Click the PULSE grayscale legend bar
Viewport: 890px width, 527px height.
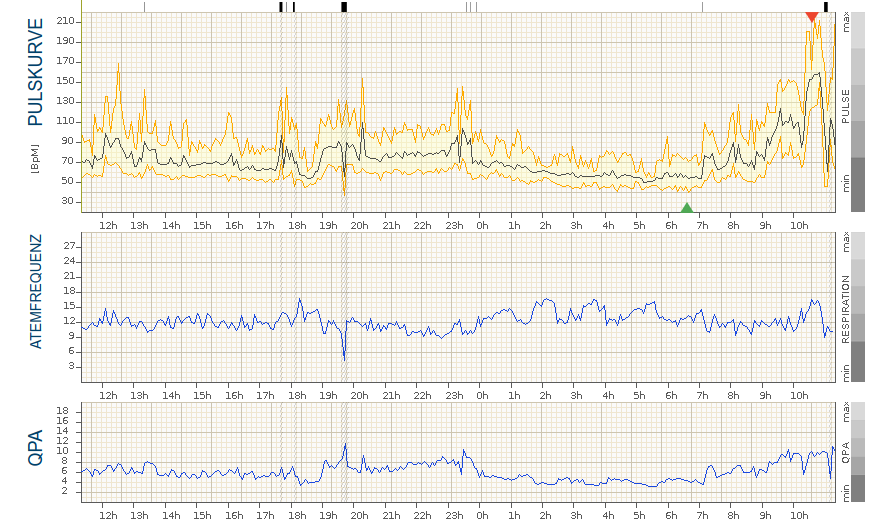(858, 112)
